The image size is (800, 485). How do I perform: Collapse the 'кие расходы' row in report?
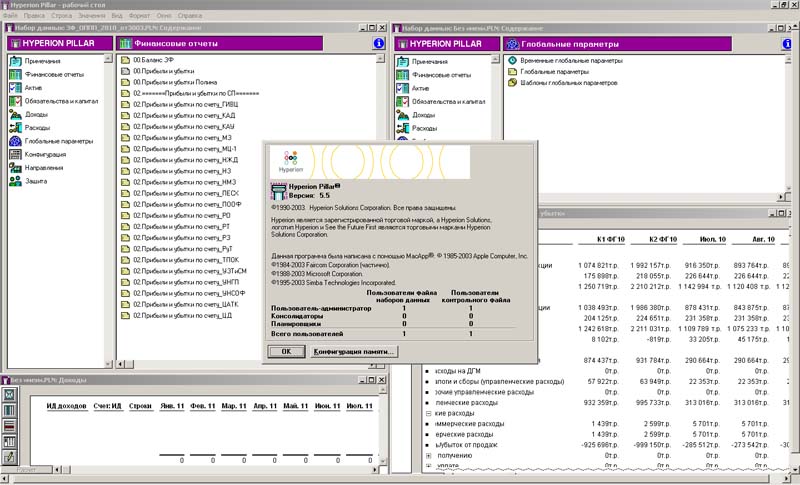(429, 414)
